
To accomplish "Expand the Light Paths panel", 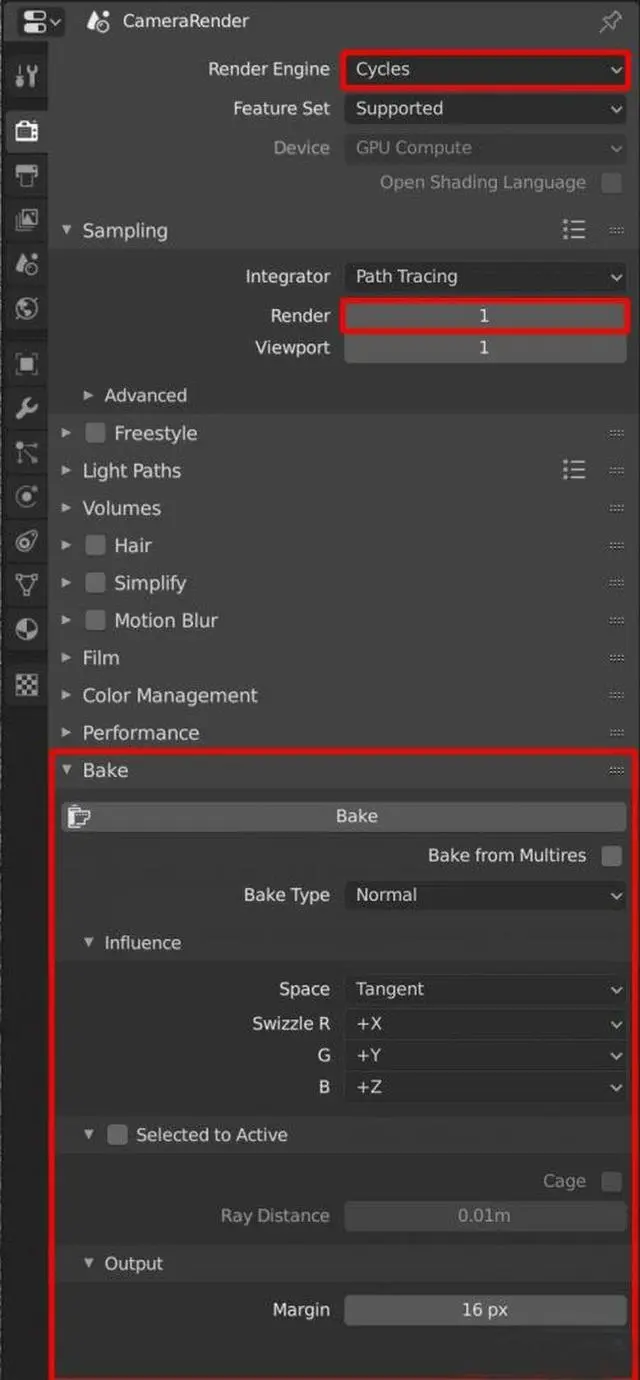I will pyautogui.click(x=131, y=470).
